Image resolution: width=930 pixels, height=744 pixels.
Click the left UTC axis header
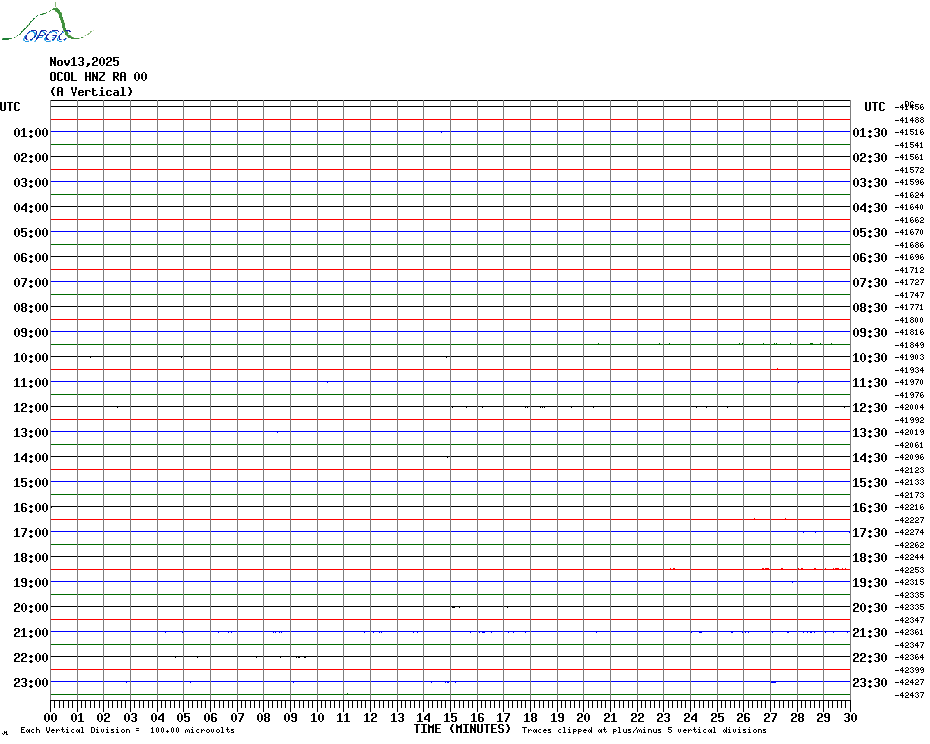(x=10, y=107)
